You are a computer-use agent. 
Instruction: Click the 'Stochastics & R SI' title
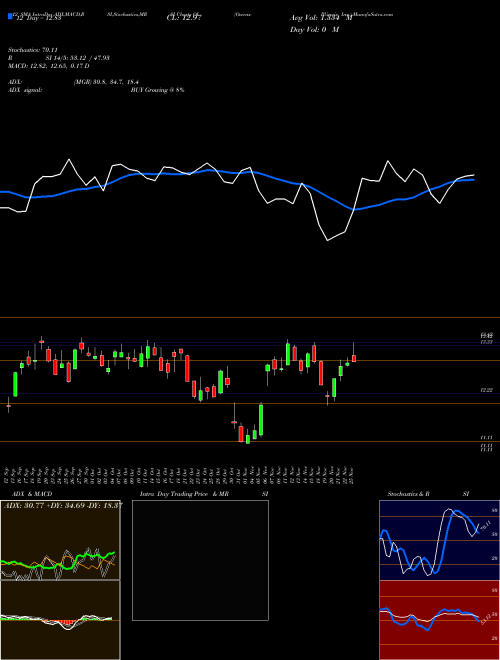point(428,494)
